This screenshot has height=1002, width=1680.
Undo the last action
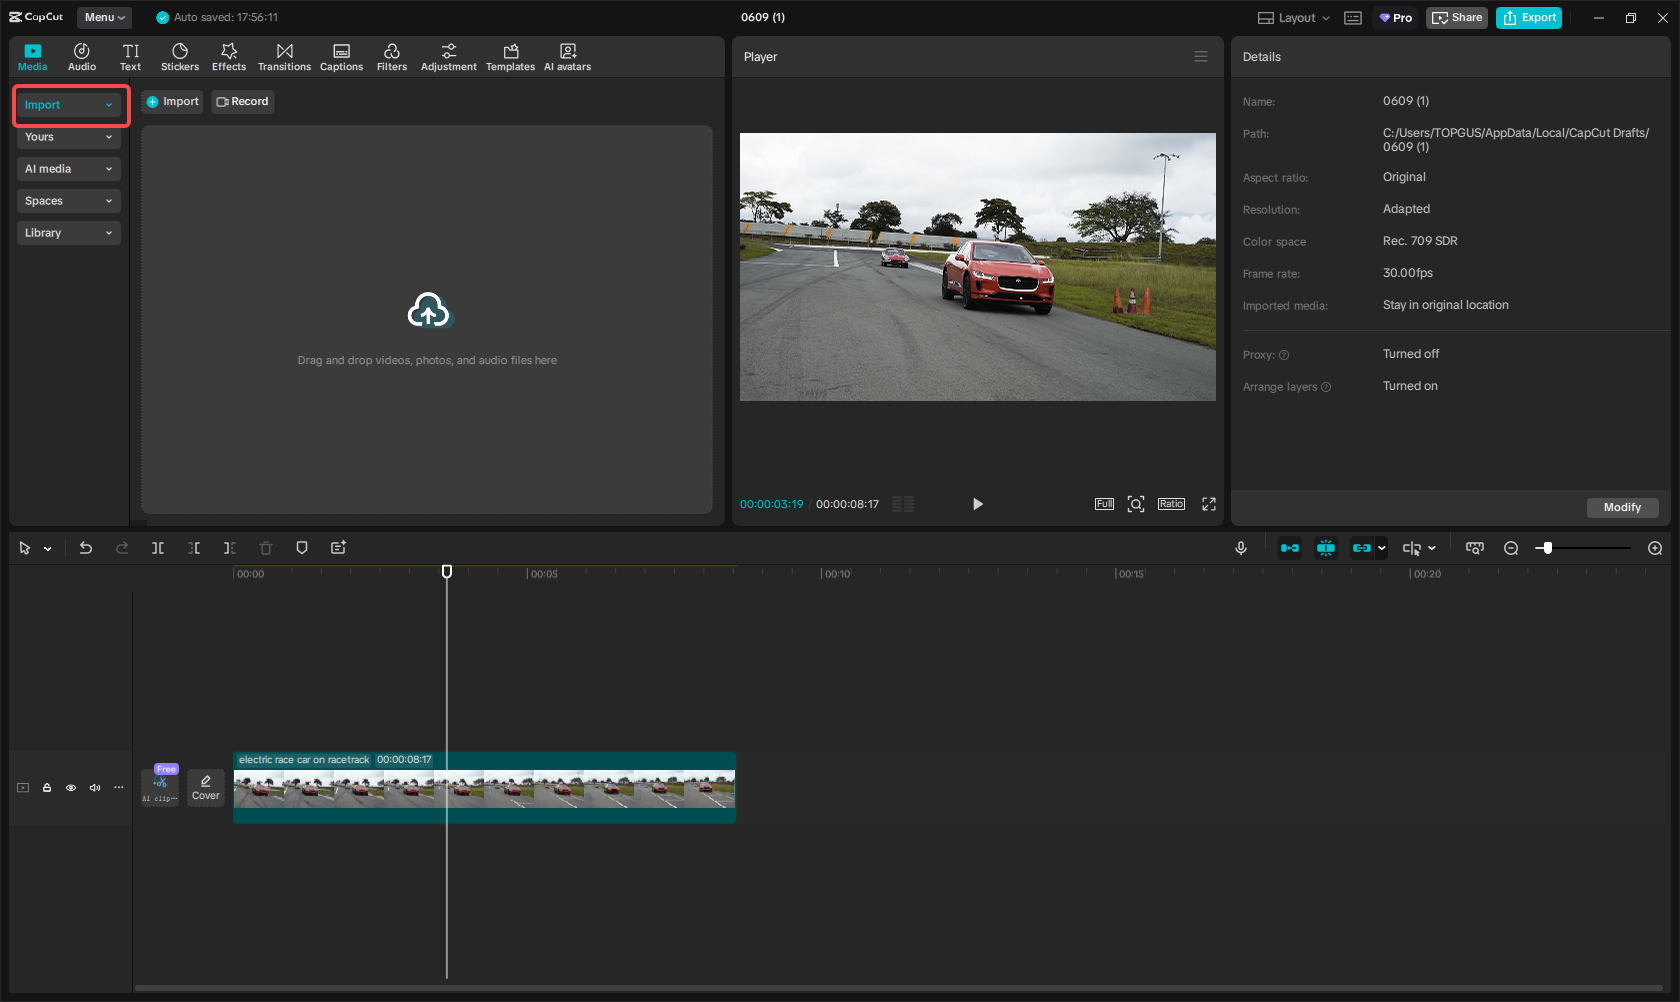(85, 548)
